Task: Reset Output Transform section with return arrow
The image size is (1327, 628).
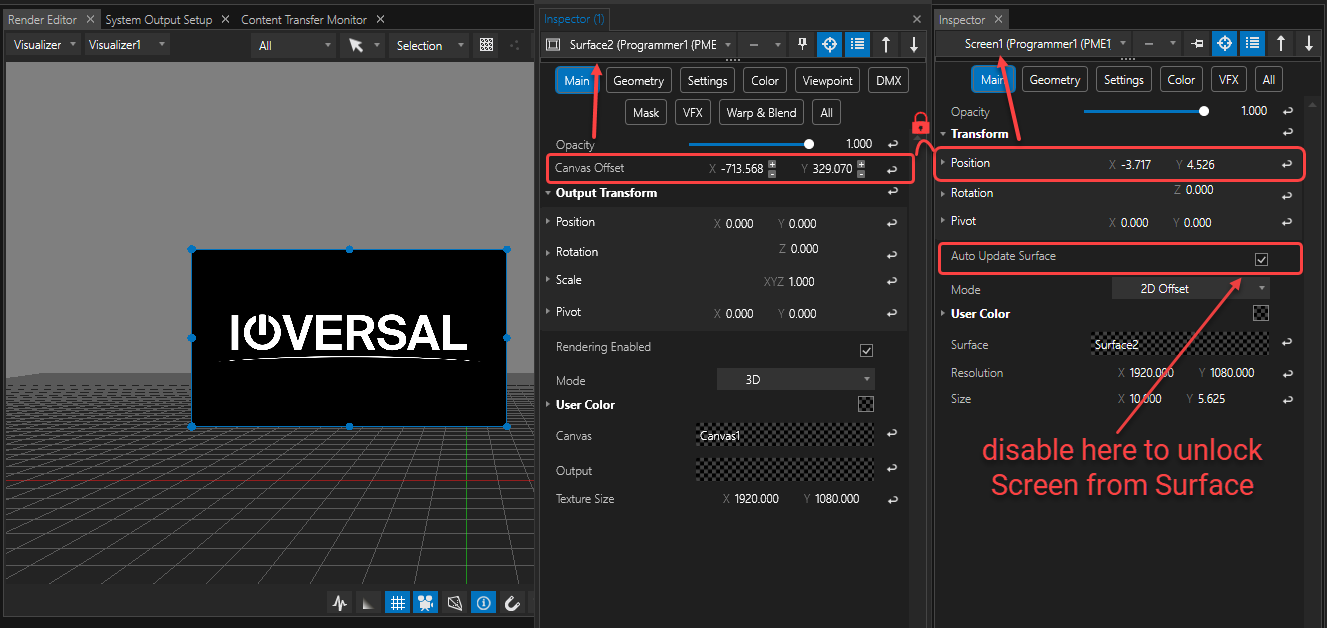Action: click(892, 193)
